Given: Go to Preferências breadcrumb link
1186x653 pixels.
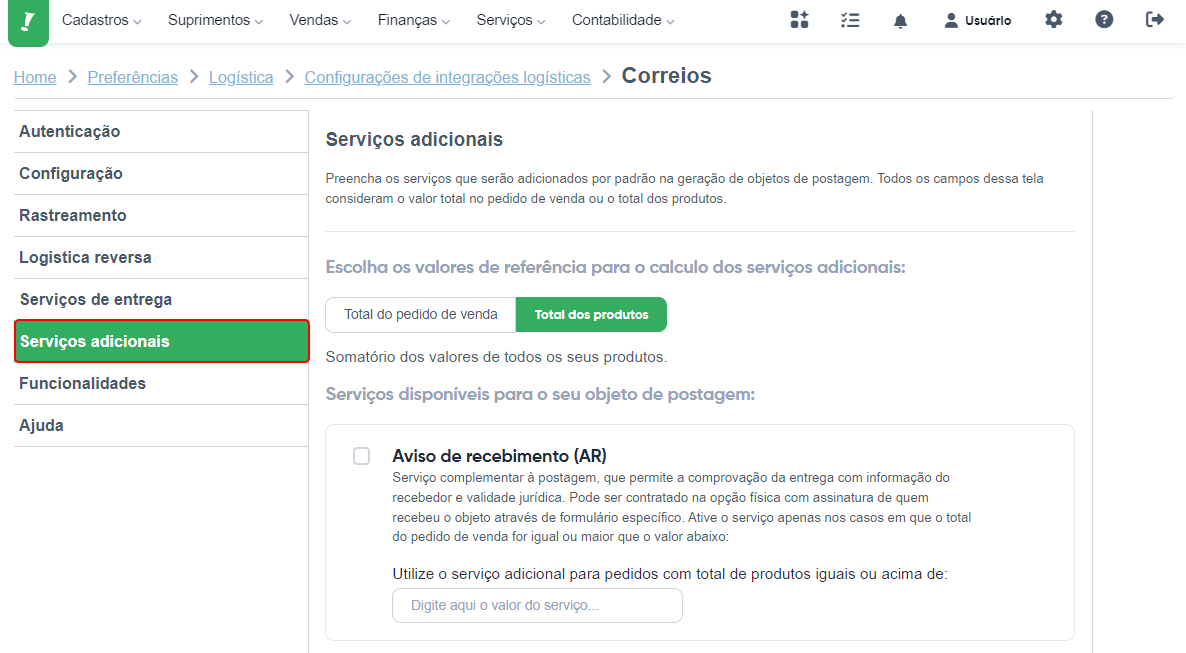Looking at the screenshot, I should click(x=132, y=77).
